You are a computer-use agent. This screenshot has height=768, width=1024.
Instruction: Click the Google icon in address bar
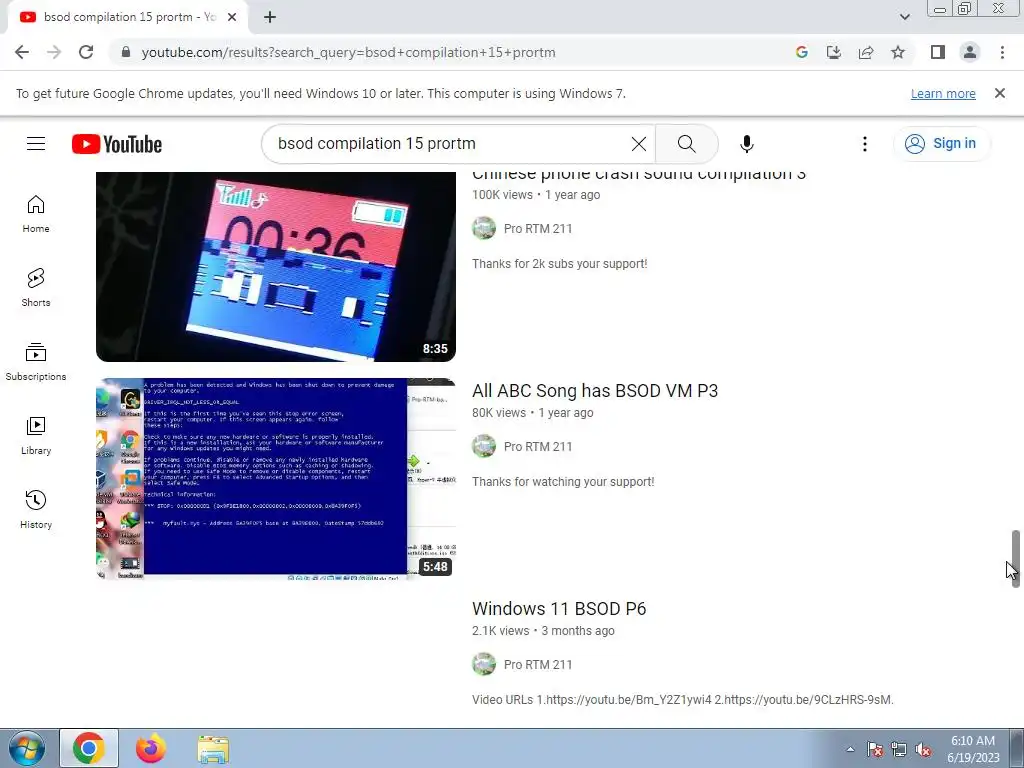(802, 52)
